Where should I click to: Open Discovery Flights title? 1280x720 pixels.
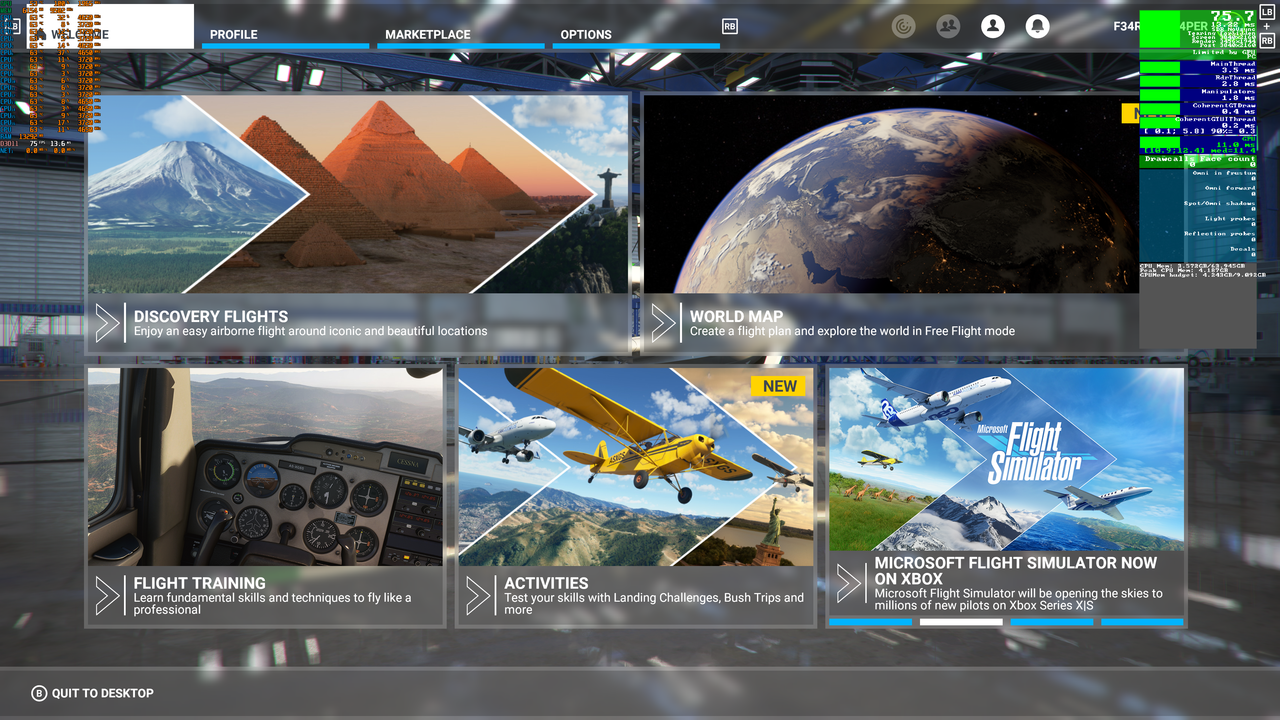(211, 316)
